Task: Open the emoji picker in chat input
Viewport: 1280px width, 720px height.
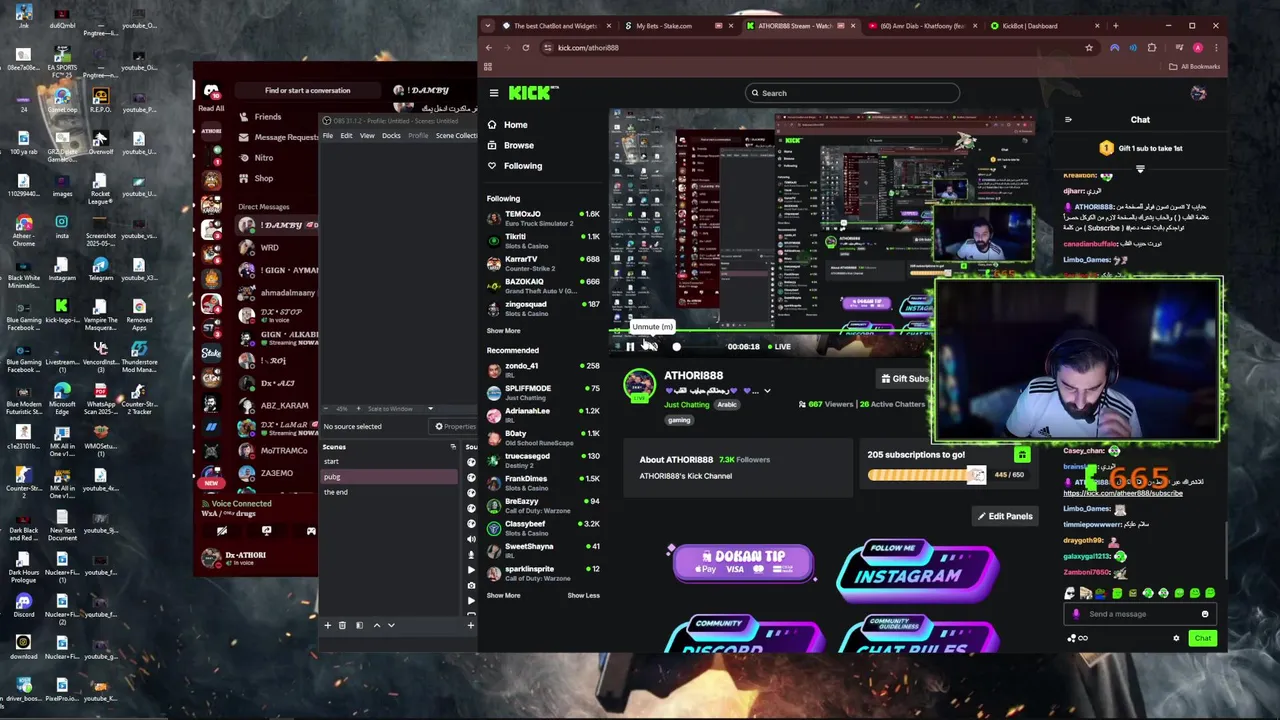Action: tap(1205, 614)
